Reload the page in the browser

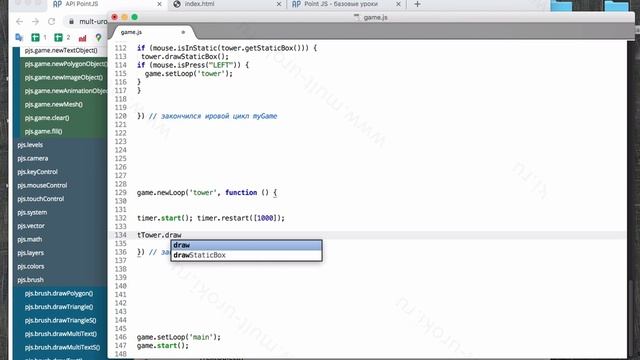pos(51,21)
